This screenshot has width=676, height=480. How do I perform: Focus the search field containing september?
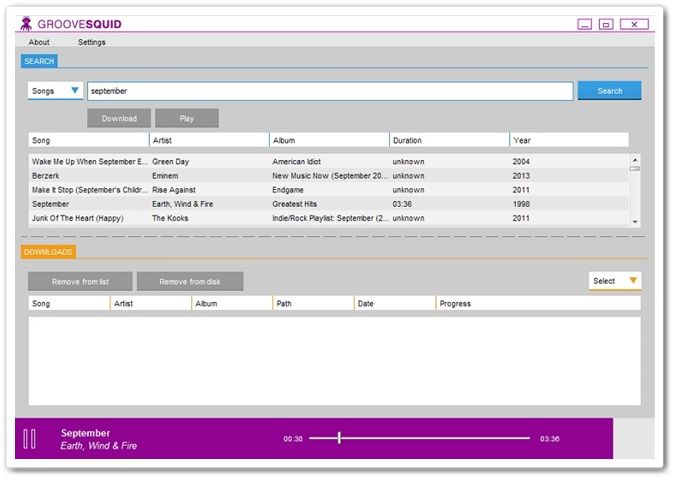pyautogui.click(x=330, y=91)
